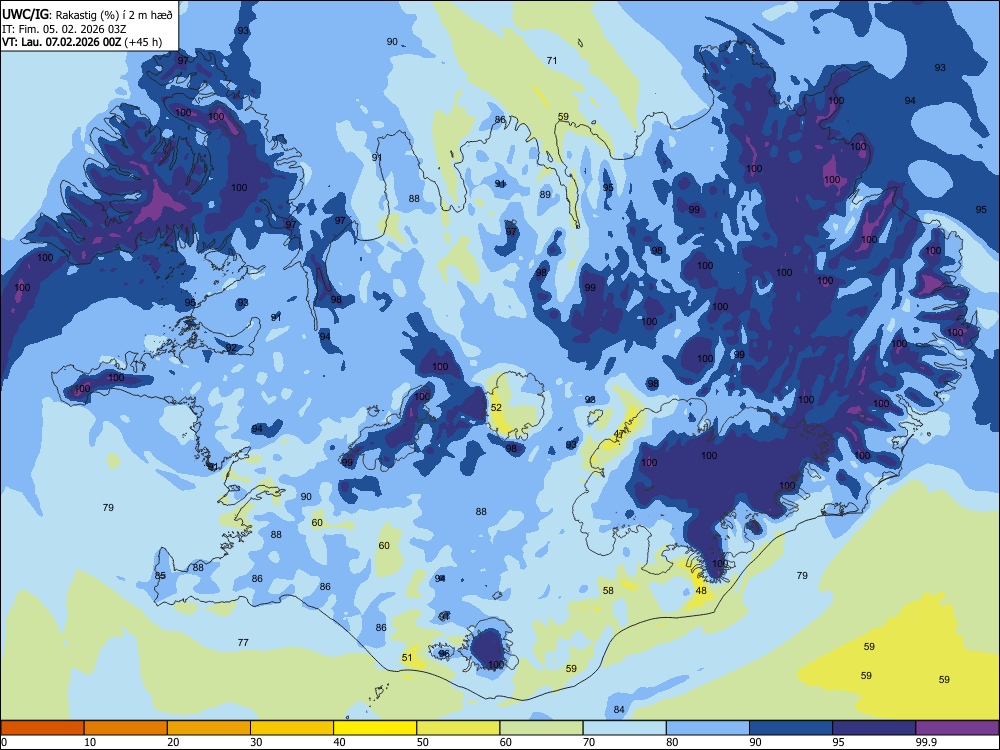The height and width of the screenshot is (750, 1000).
Task: Click the legend tick label '30'
Action: [x=256, y=742]
